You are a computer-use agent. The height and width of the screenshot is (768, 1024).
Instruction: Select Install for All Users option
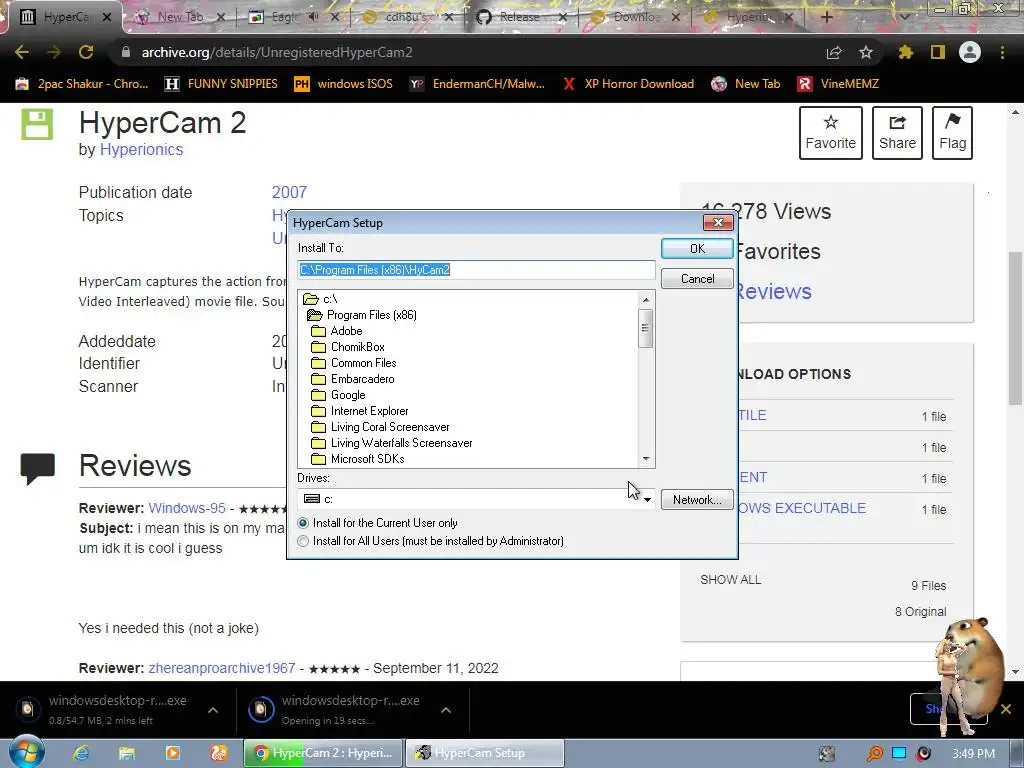(430, 541)
